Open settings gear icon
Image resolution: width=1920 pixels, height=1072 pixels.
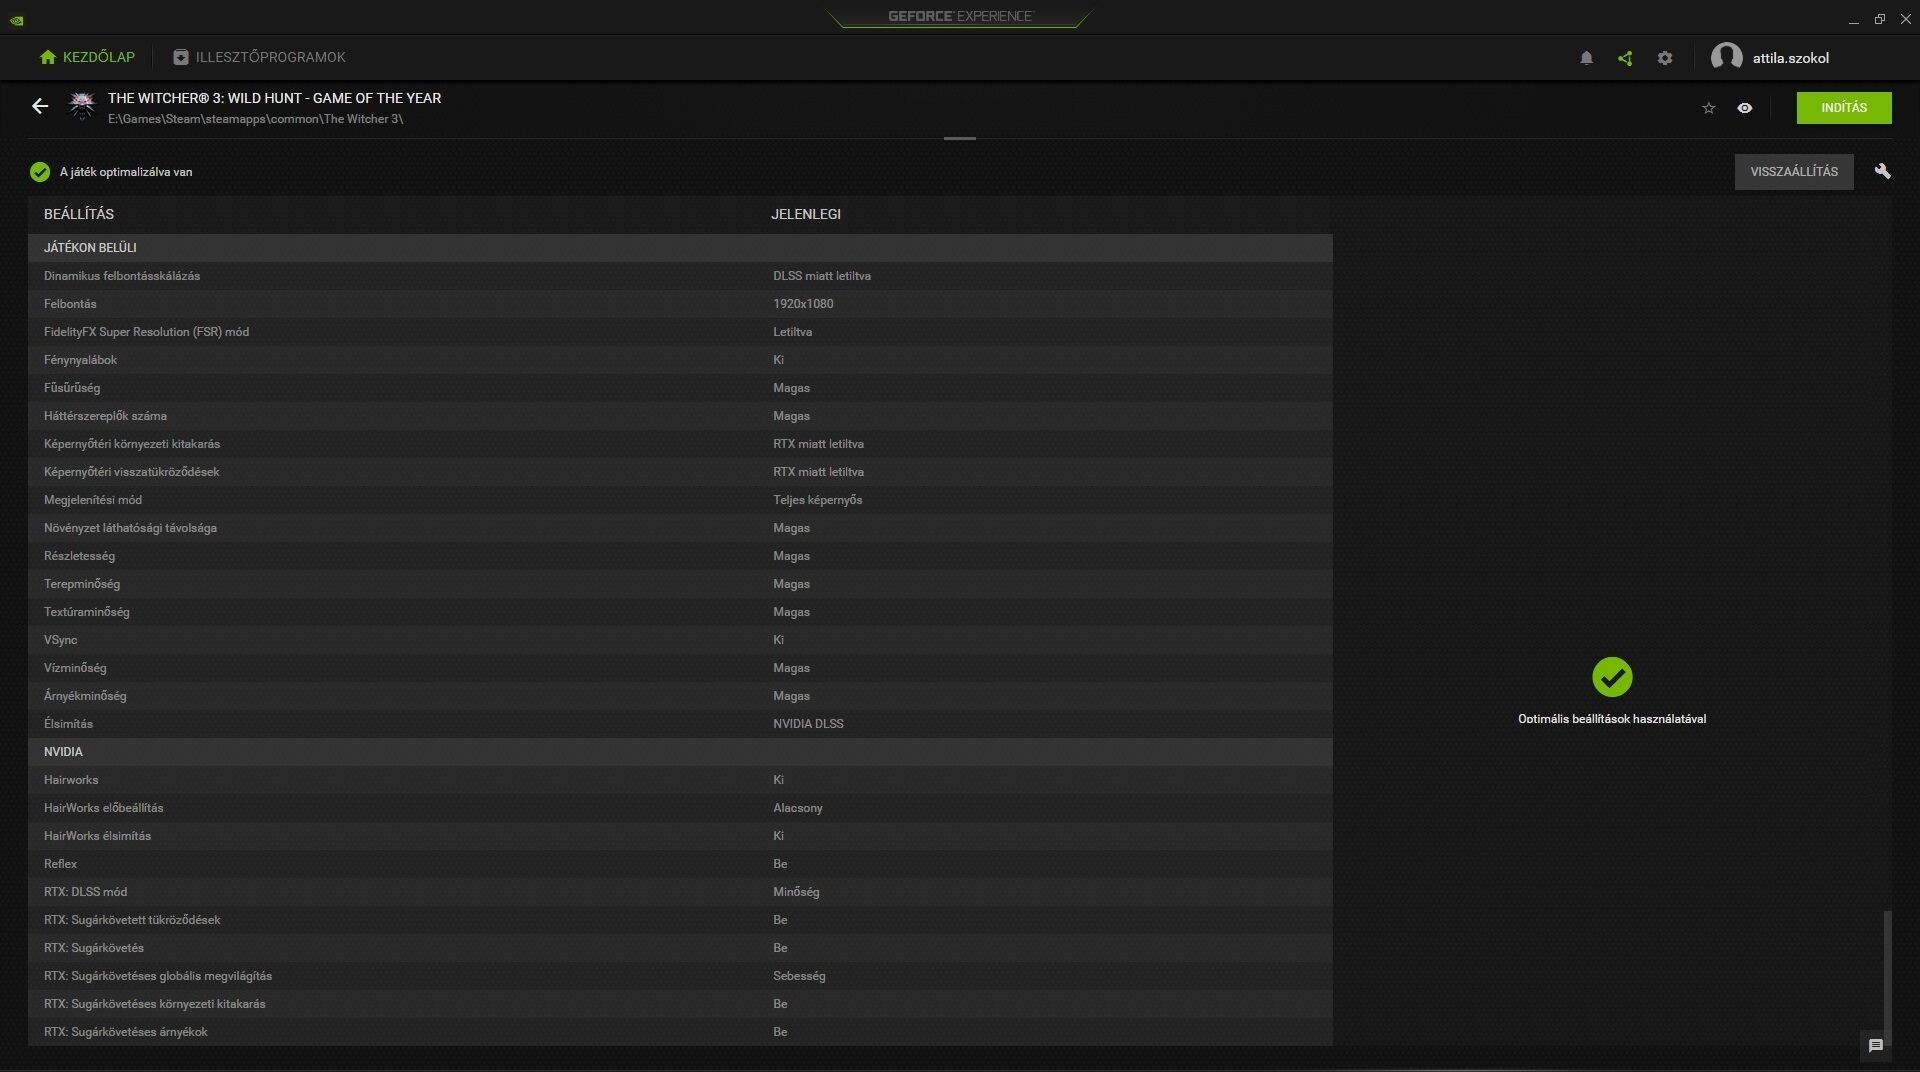point(1664,58)
